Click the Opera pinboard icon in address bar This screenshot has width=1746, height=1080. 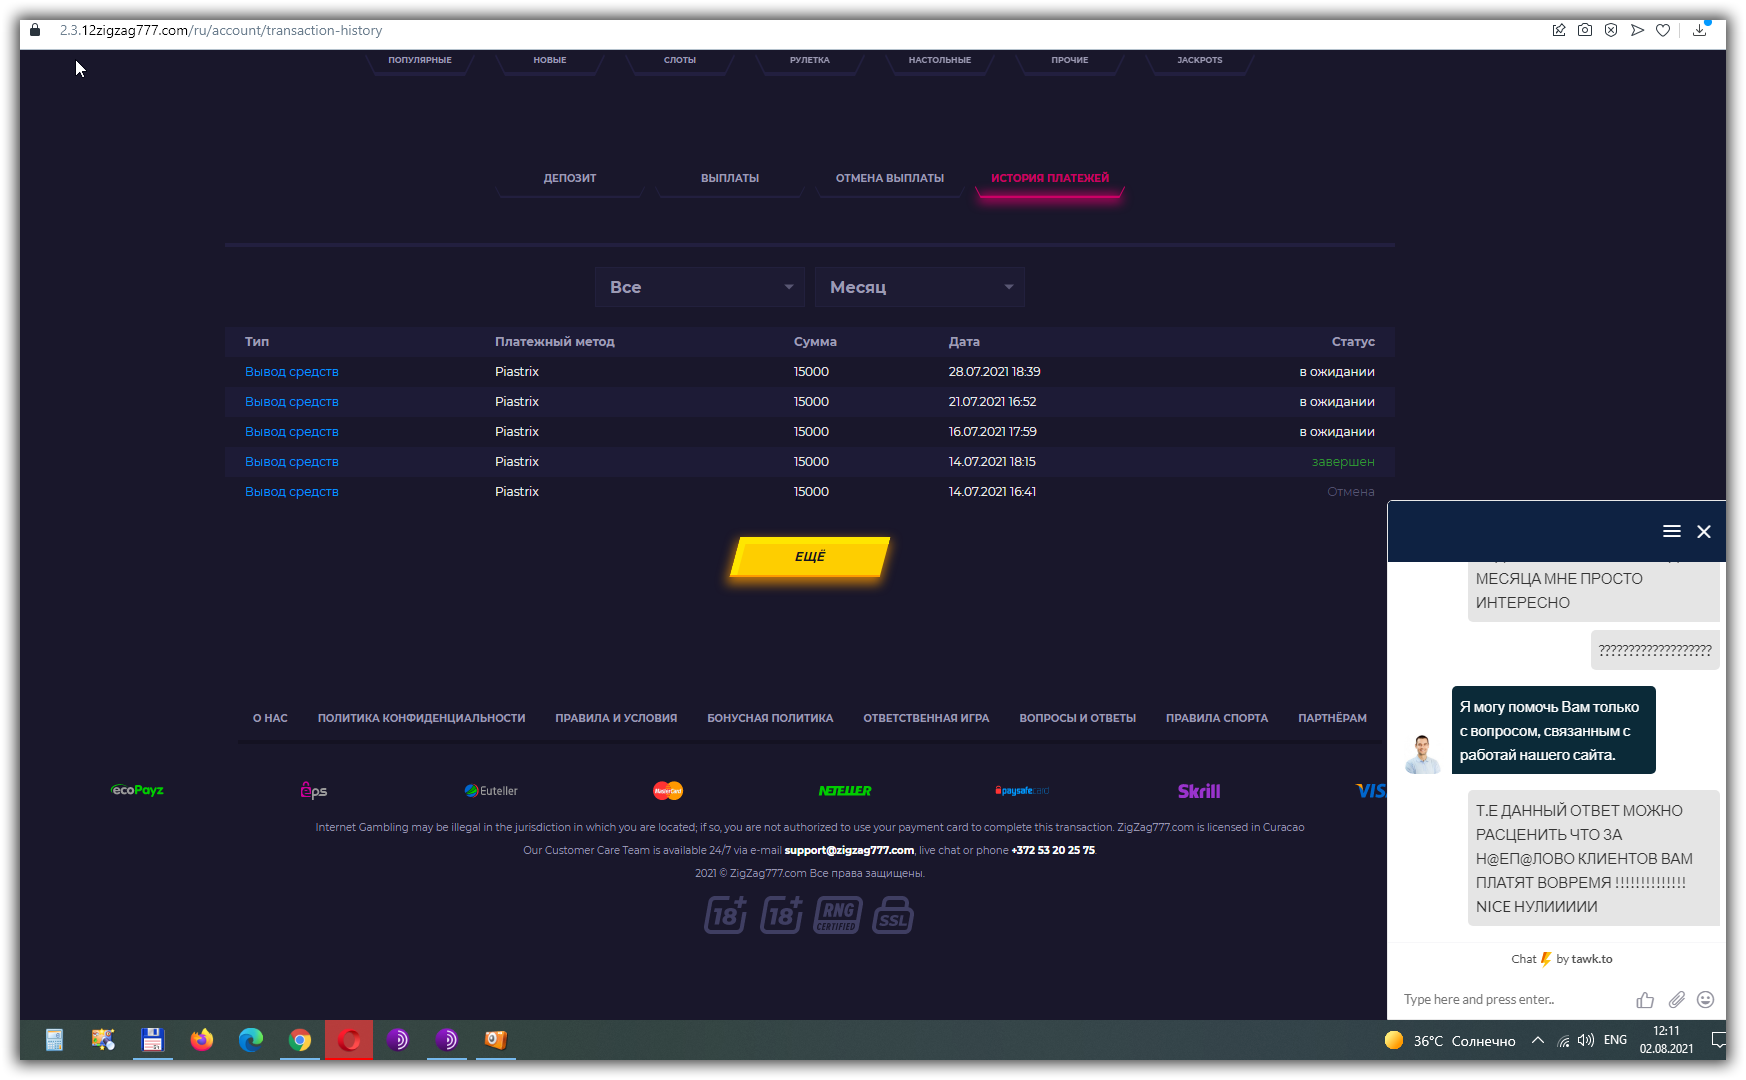click(x=1559, y=30)
